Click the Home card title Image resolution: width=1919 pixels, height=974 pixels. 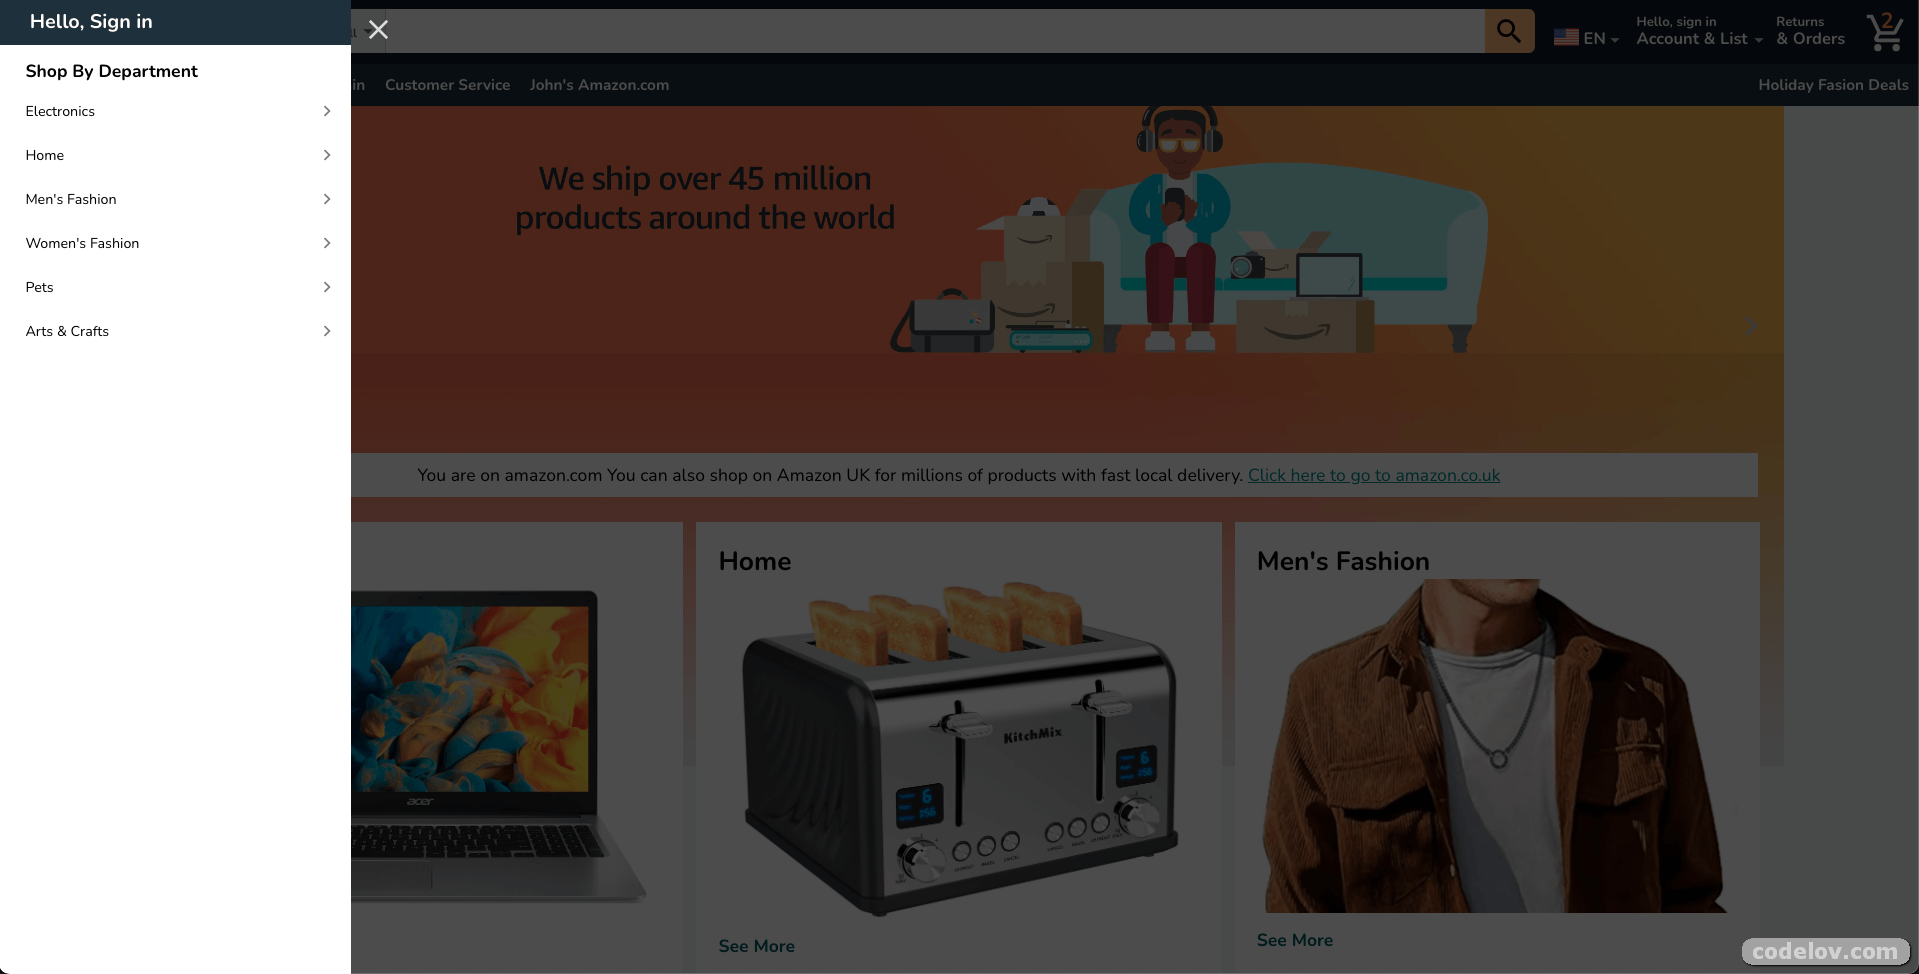click(754, 561)
